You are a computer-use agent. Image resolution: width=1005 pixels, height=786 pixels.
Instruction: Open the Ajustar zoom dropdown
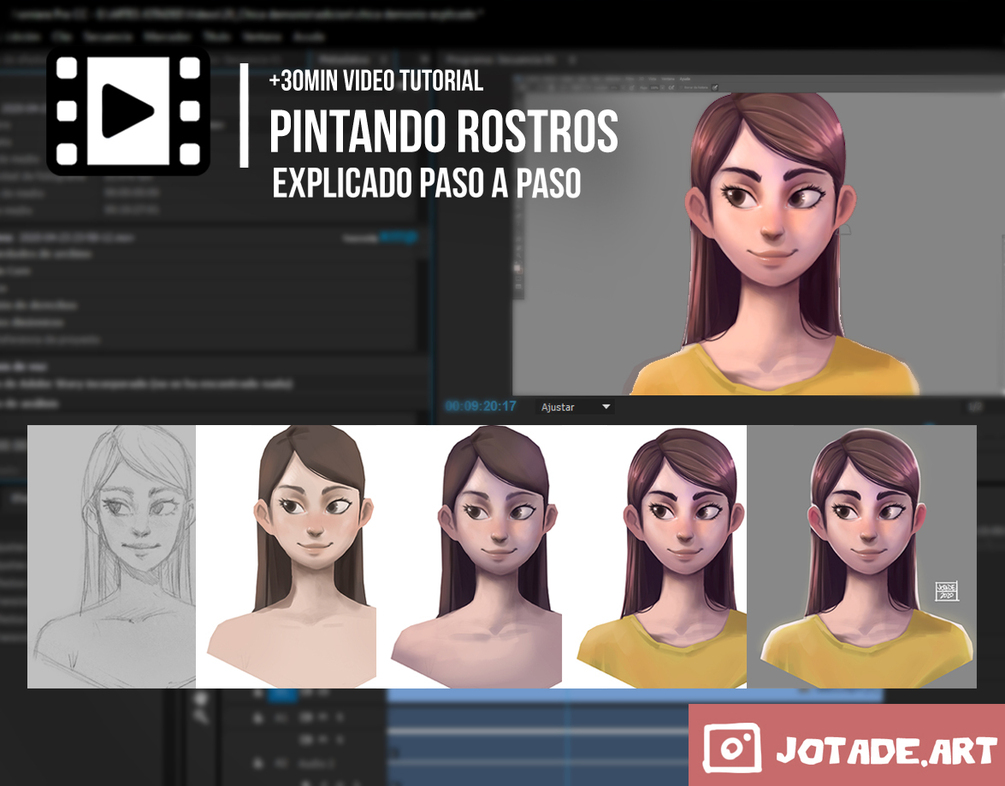(575, 406)
